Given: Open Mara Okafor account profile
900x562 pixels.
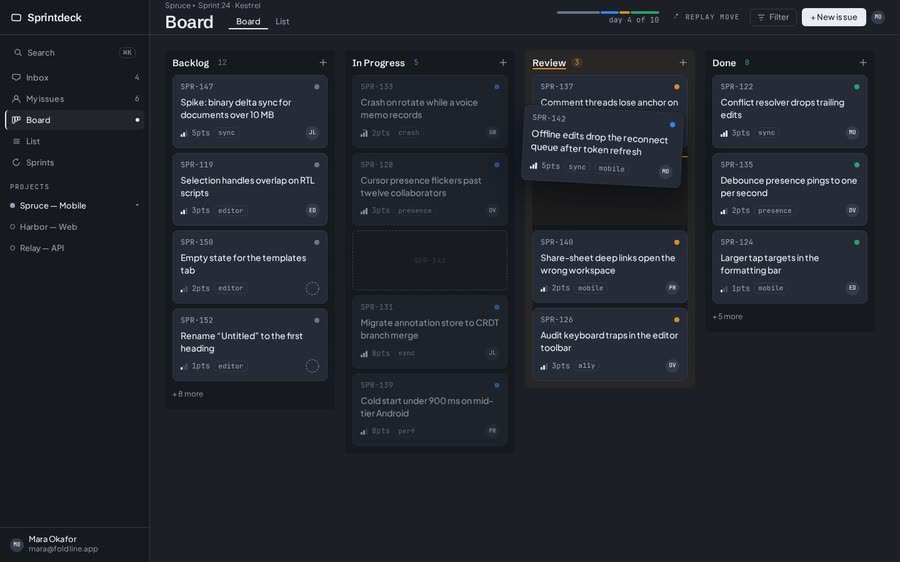Looking at the screenshot, I should tap(75, 544).
